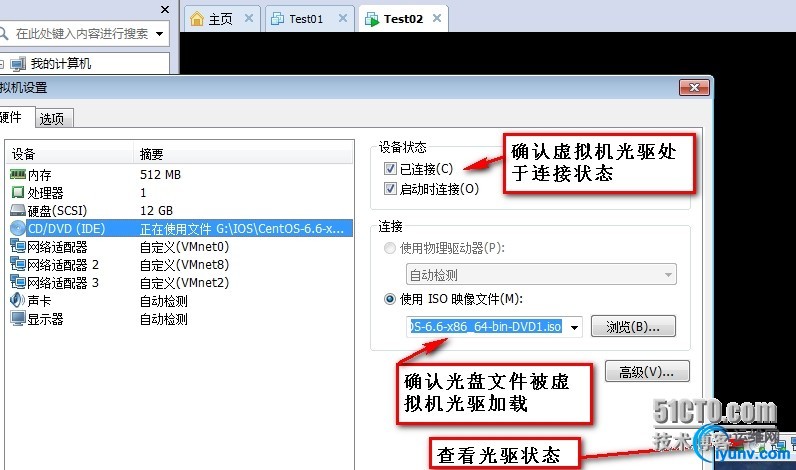
Task: Close the 主页 tab
Action: pos(249,18)
